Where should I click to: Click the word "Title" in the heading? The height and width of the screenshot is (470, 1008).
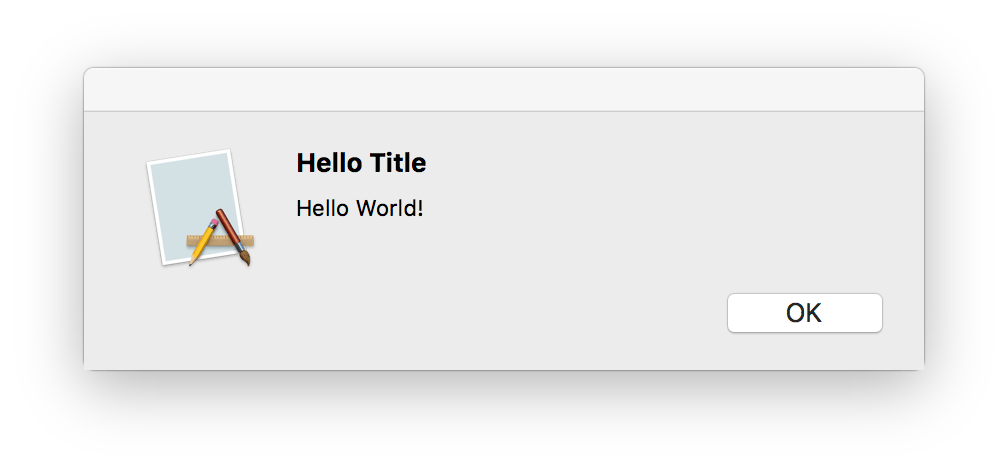(x=398, y=163)
